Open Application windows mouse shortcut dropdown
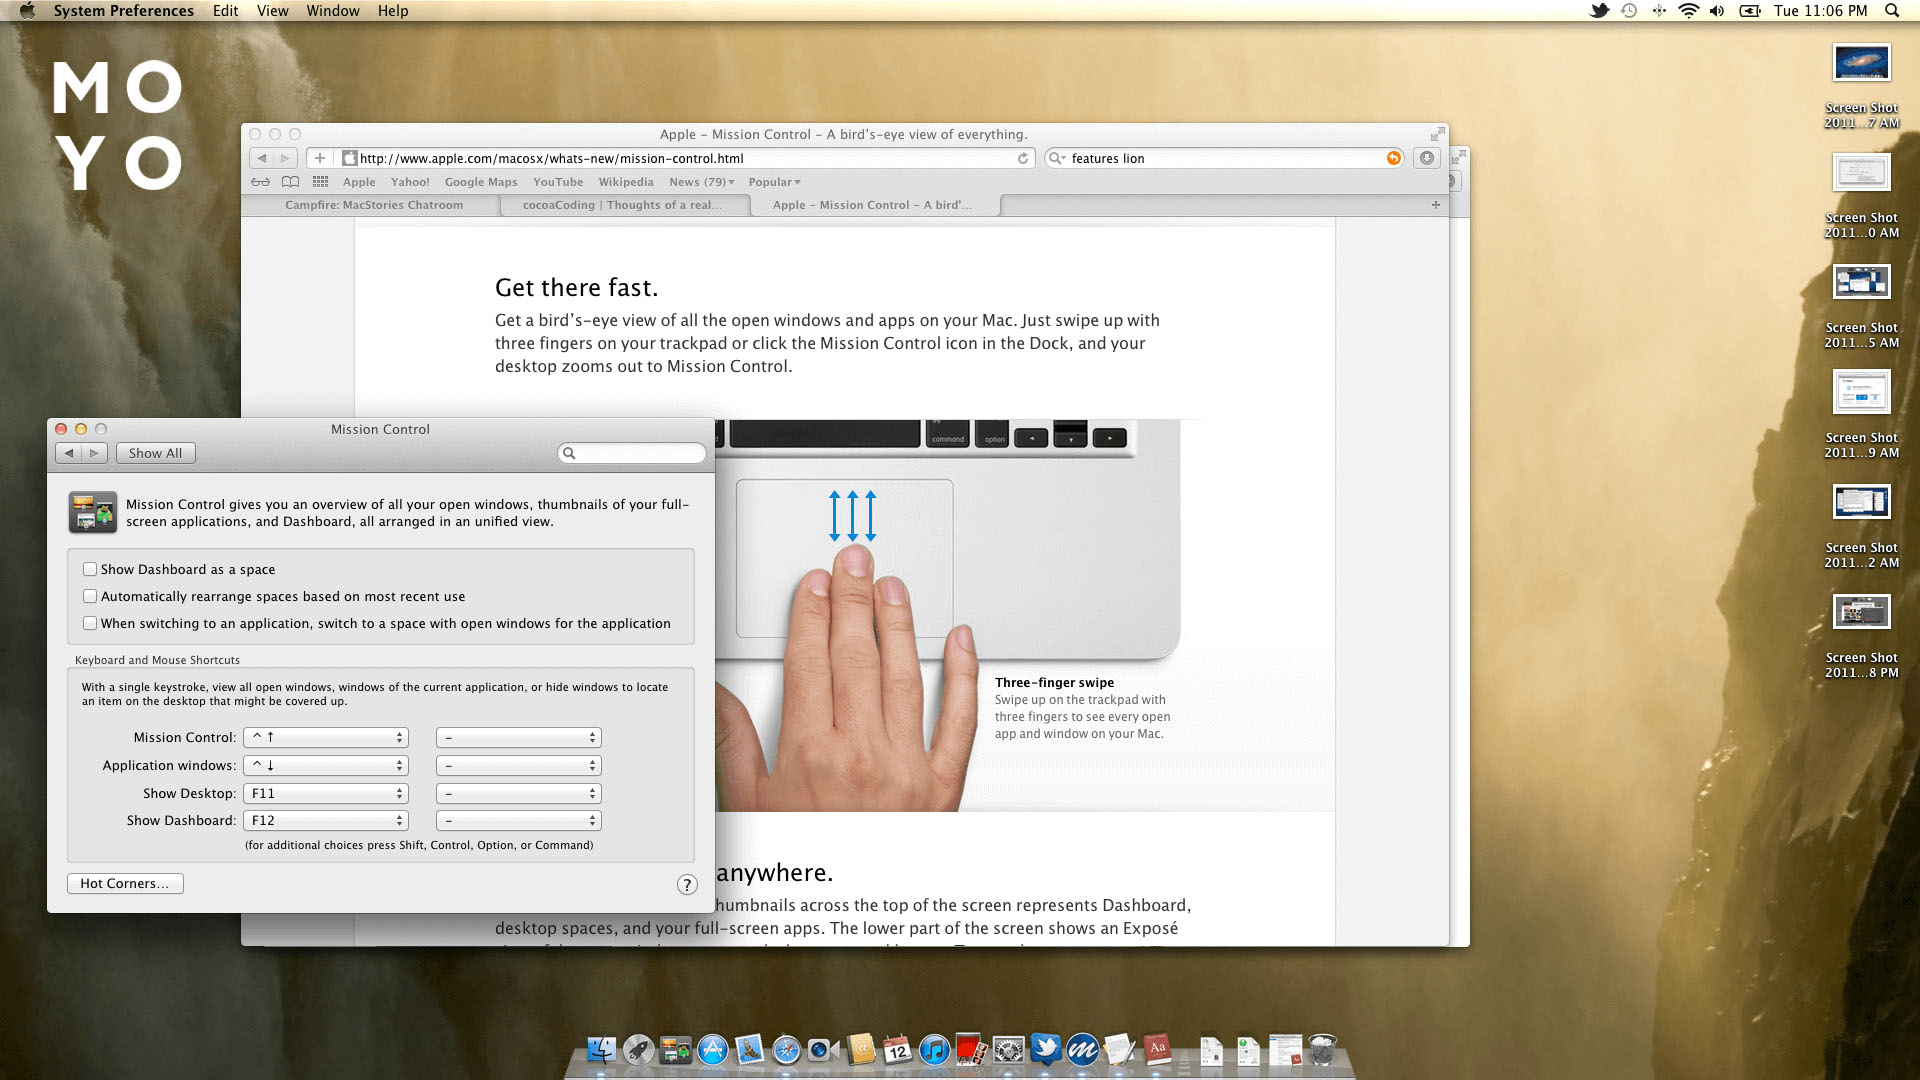Viewport: 1920px width, 1080px height. [518, 765]
